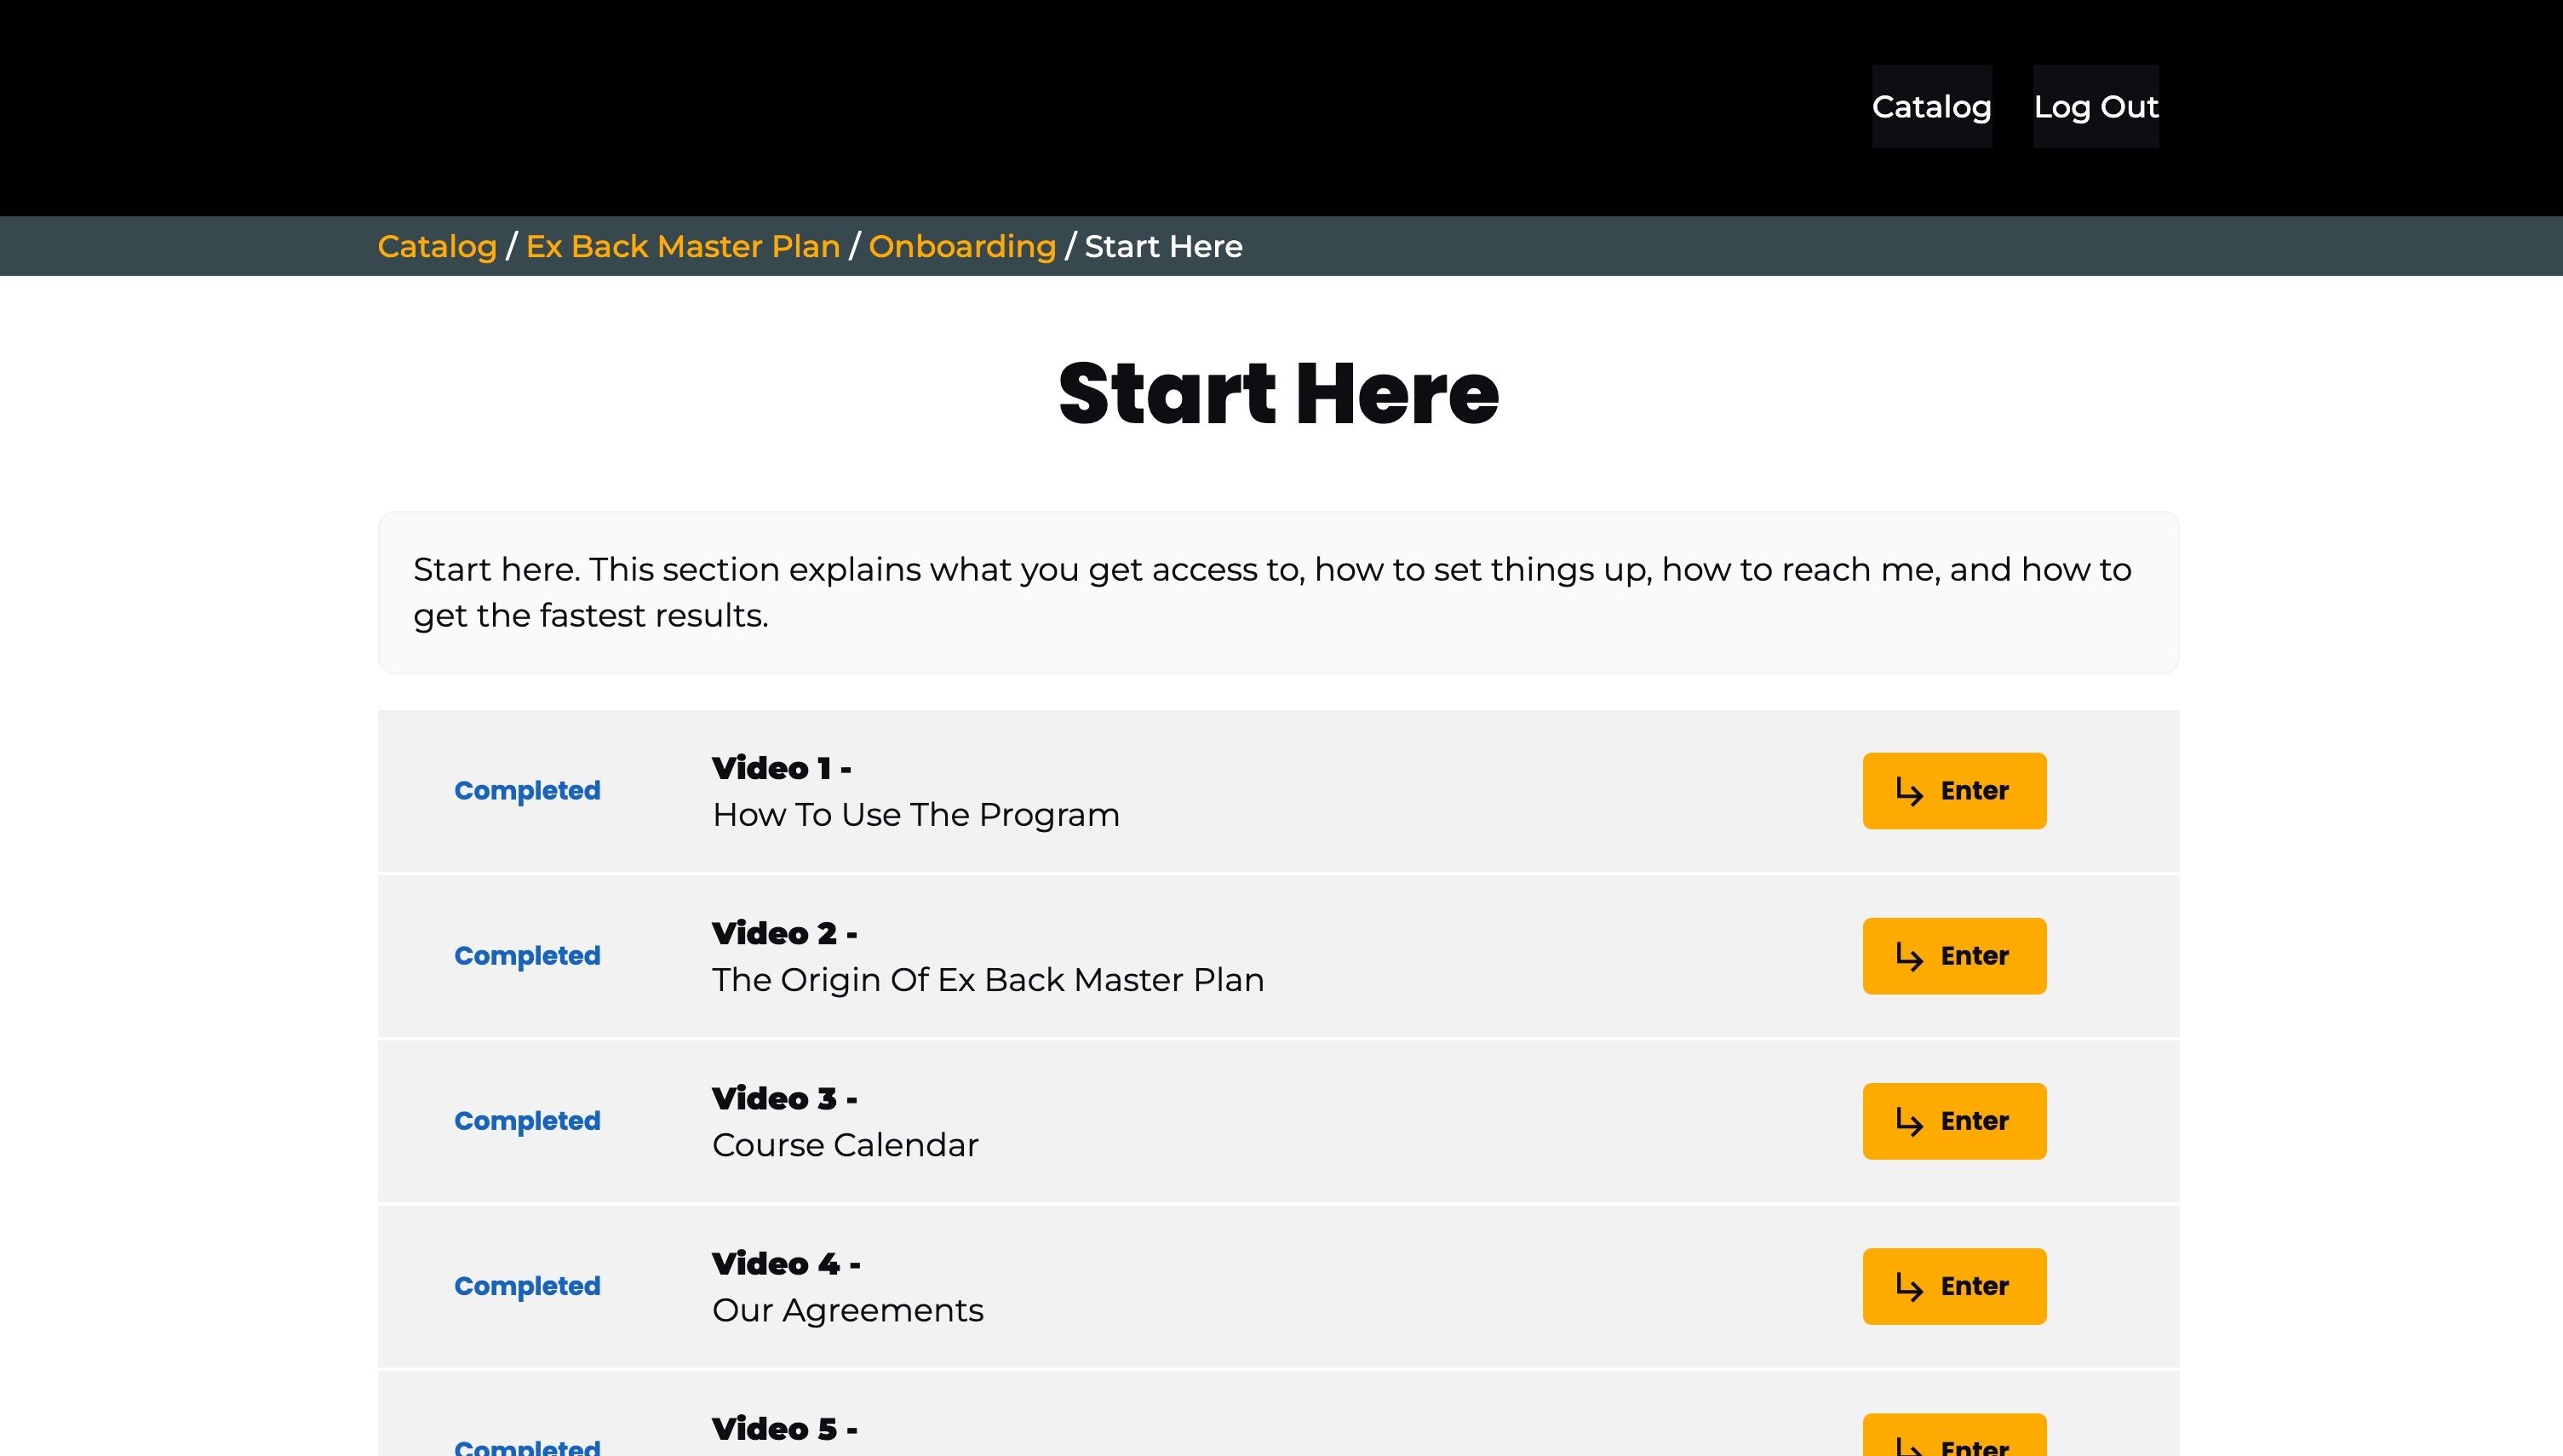Click the Completed status on Video 1

tap(527, 791)
